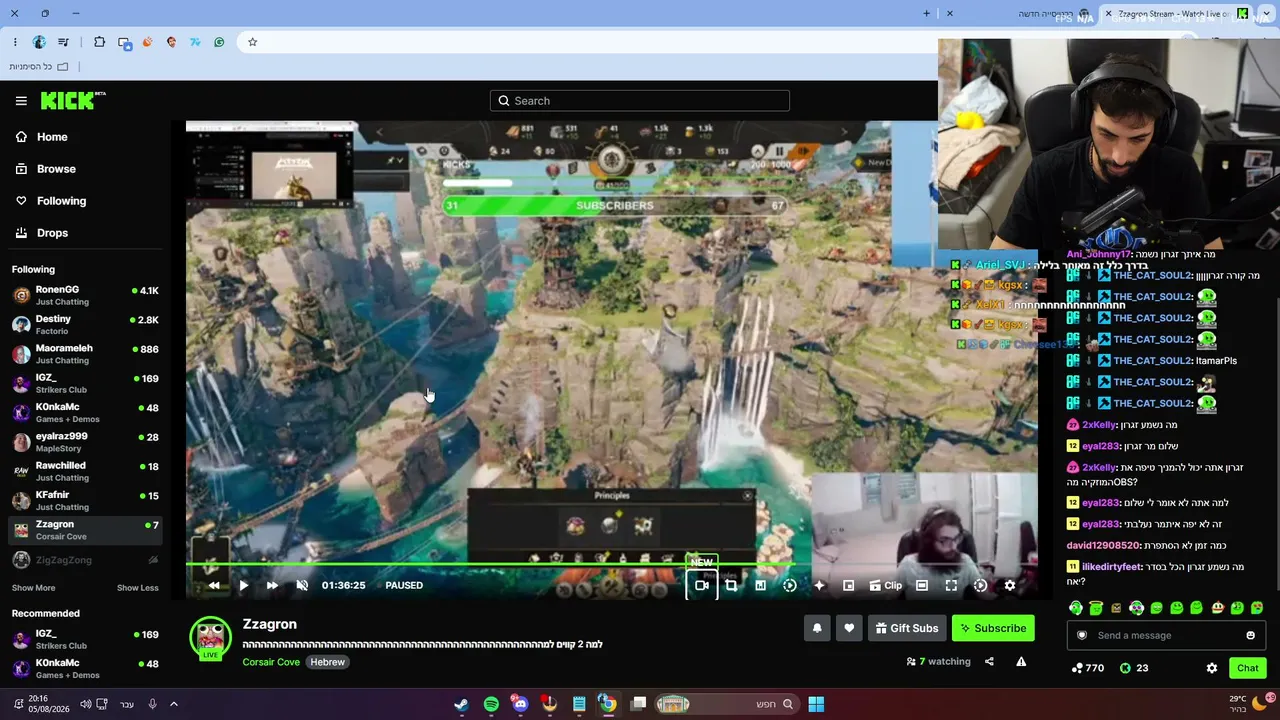
Task: Open the Kick sidebar hamburger menu
Action: point(21,101)
